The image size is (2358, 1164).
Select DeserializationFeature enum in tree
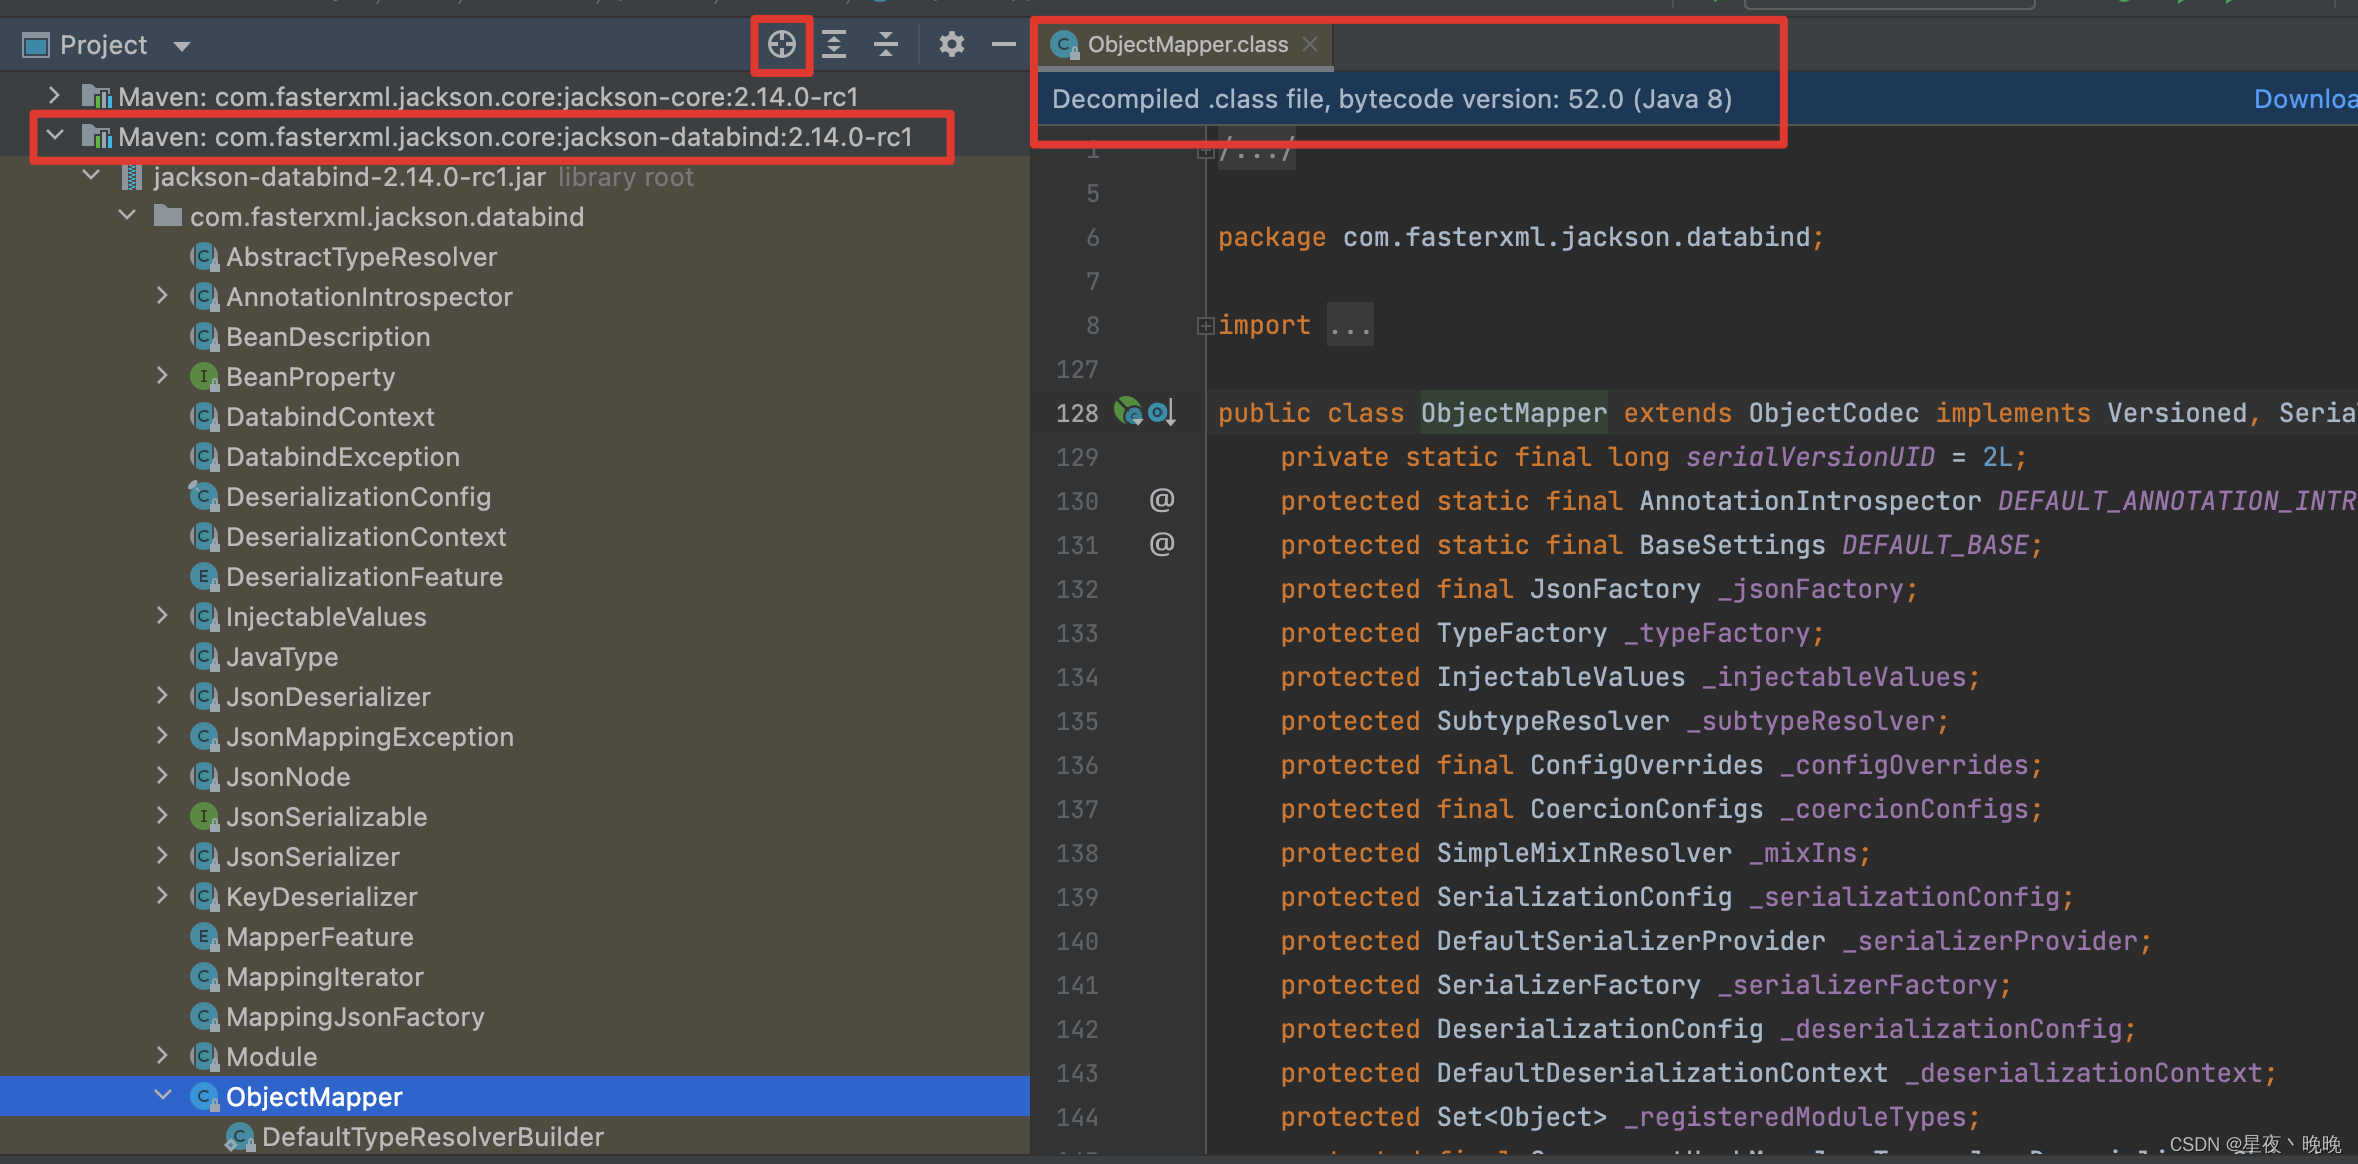coord(364,577)
